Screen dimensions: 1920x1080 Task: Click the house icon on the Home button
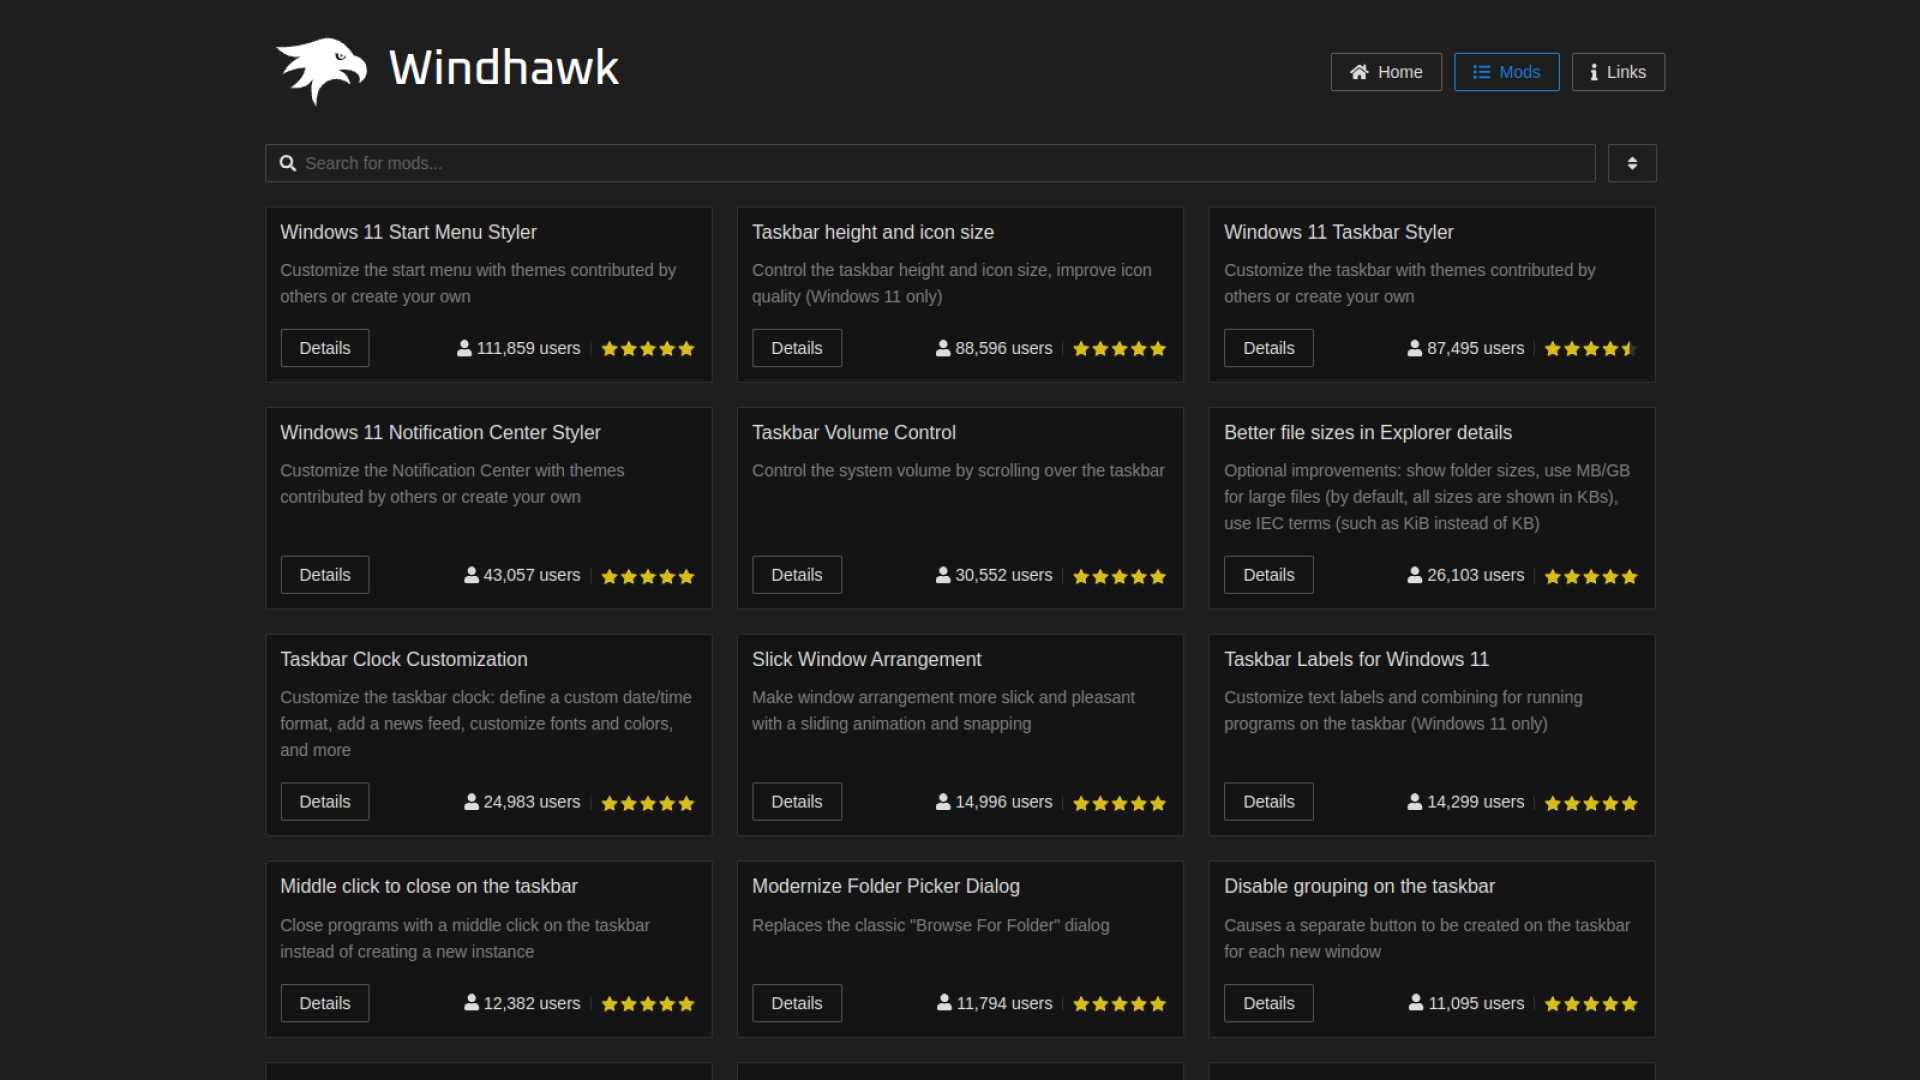click(x=1358, y=71)
